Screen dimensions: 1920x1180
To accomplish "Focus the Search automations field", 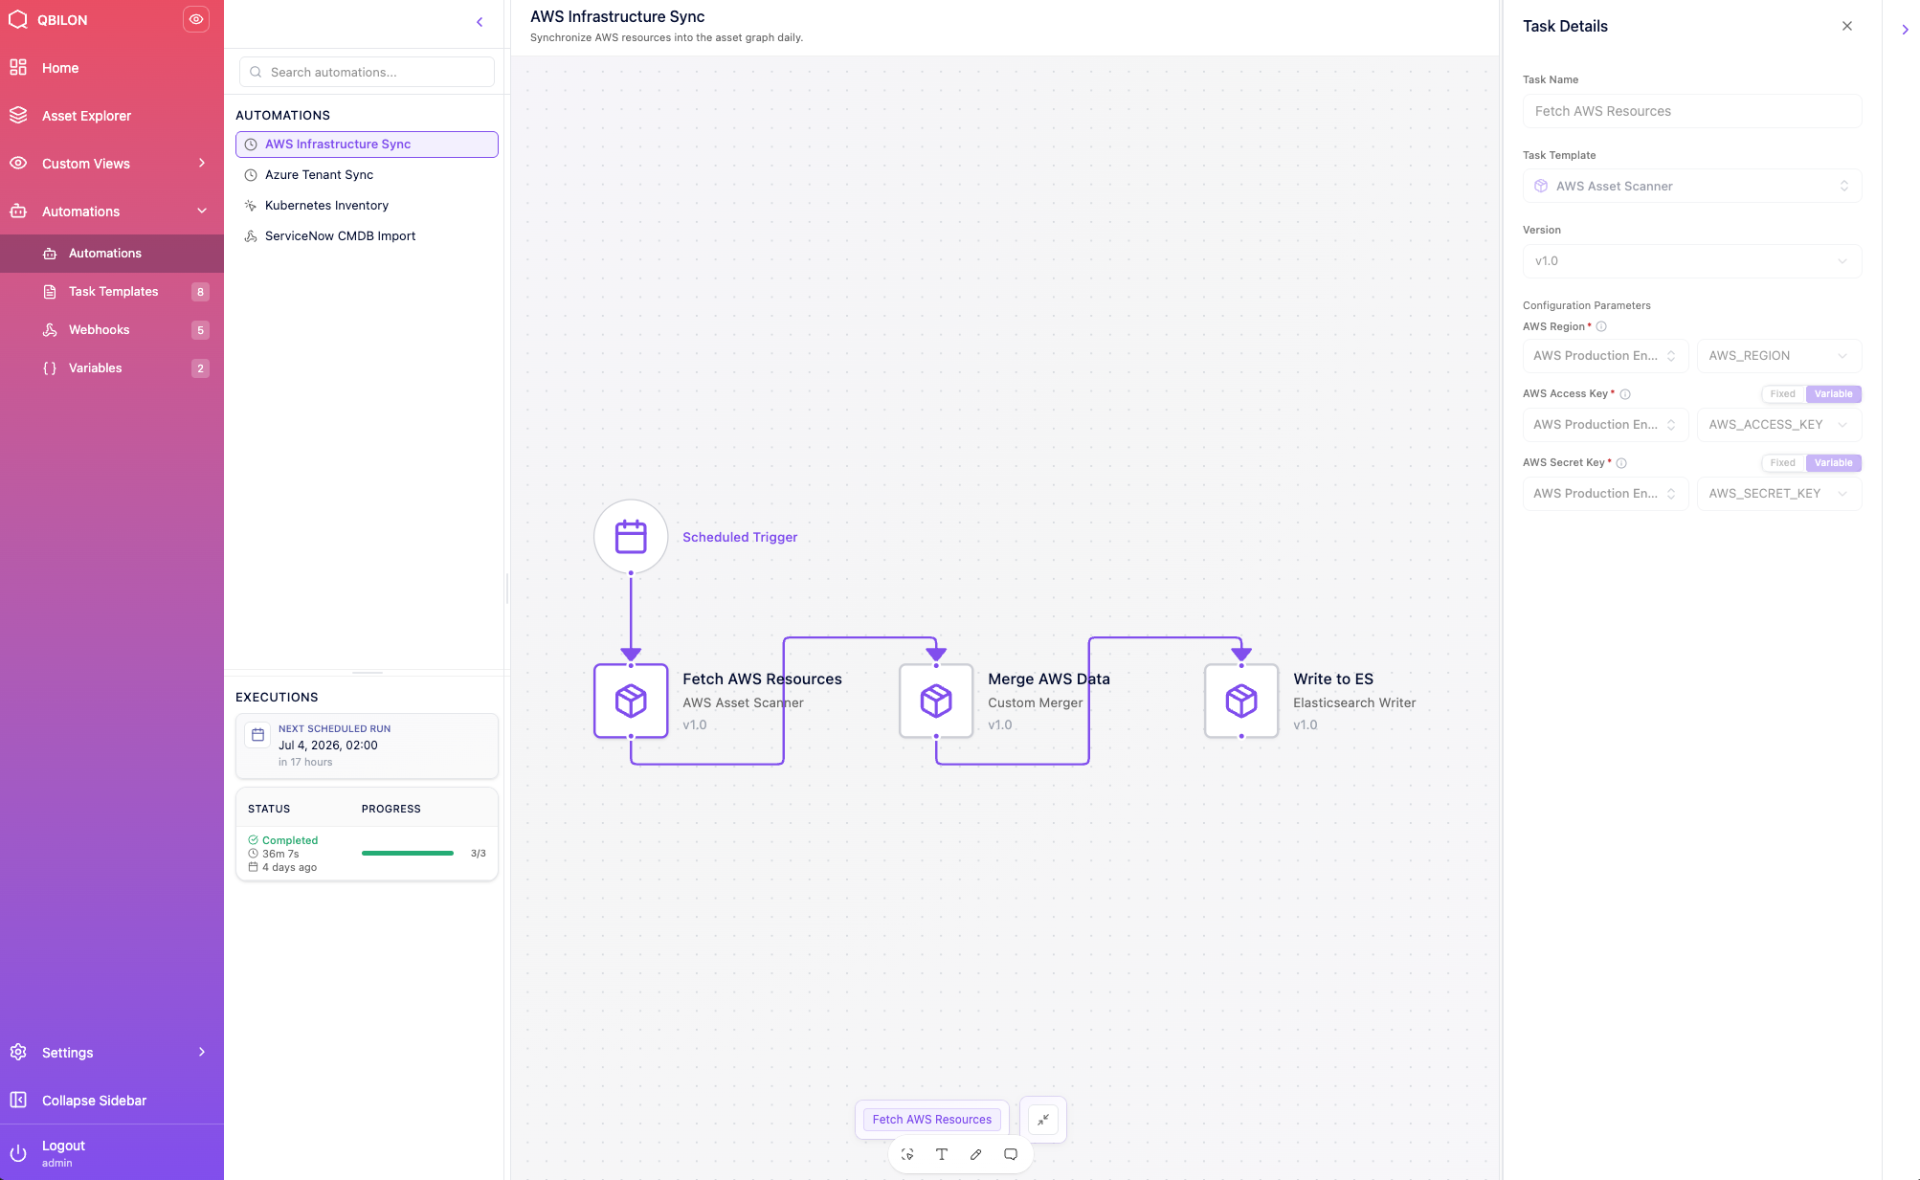I will (367, 72).
